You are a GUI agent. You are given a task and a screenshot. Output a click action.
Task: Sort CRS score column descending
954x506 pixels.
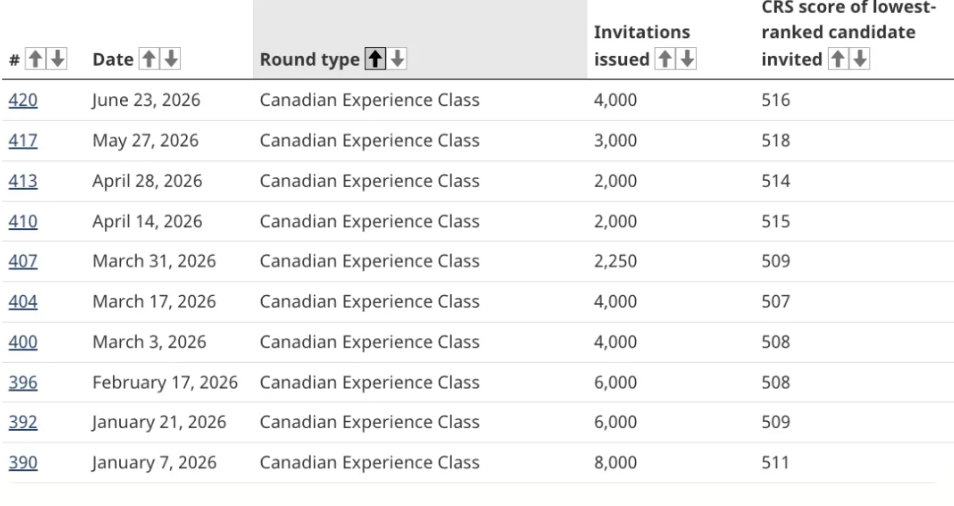[x=860, y=59]
